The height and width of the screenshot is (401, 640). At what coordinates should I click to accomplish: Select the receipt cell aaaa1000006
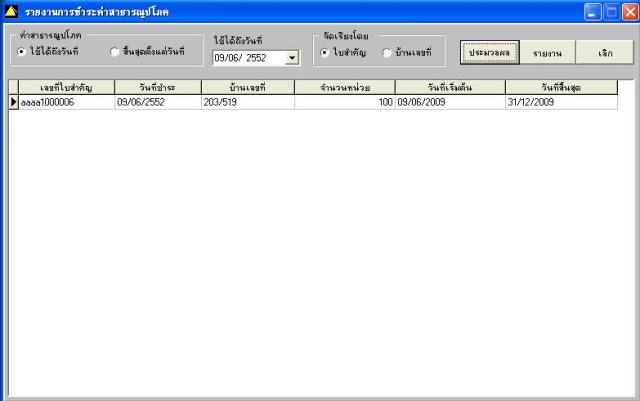pos(67,102)
